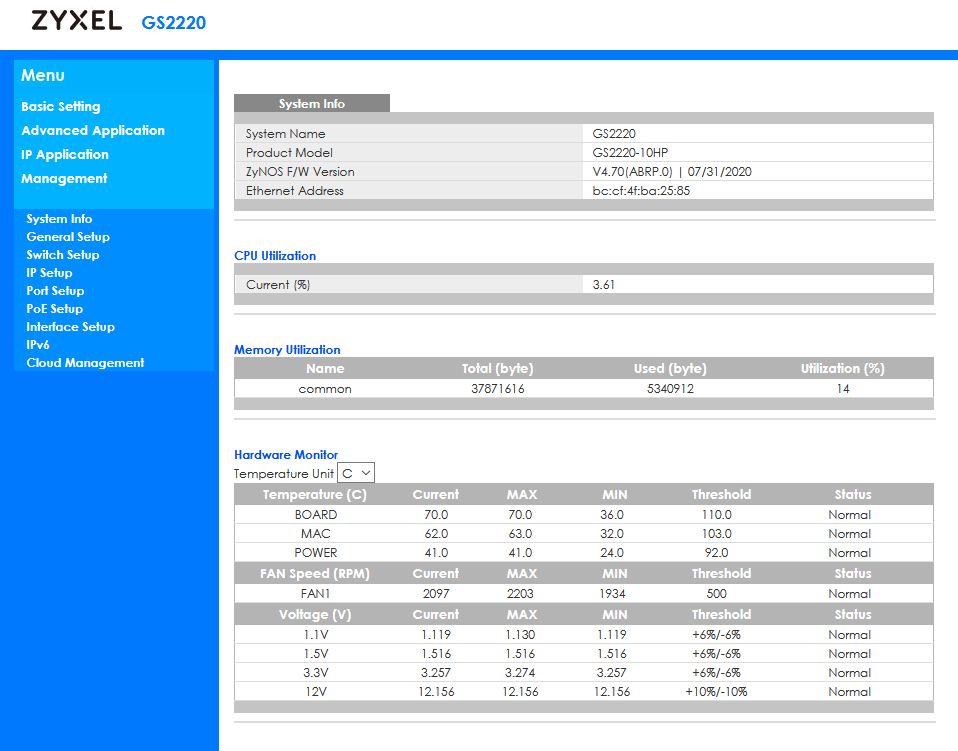Open the Basic Setting menu
The width and height of the screenshot is (958, 751).
(60, 106)
